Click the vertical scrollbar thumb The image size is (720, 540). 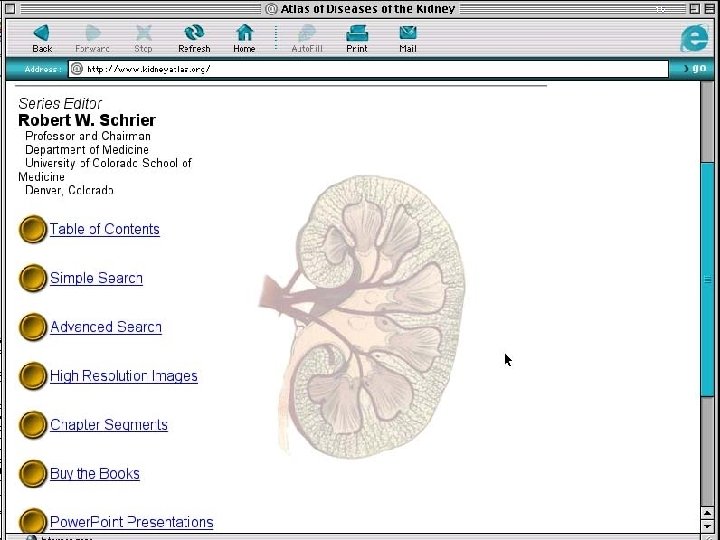pos(708,279)
